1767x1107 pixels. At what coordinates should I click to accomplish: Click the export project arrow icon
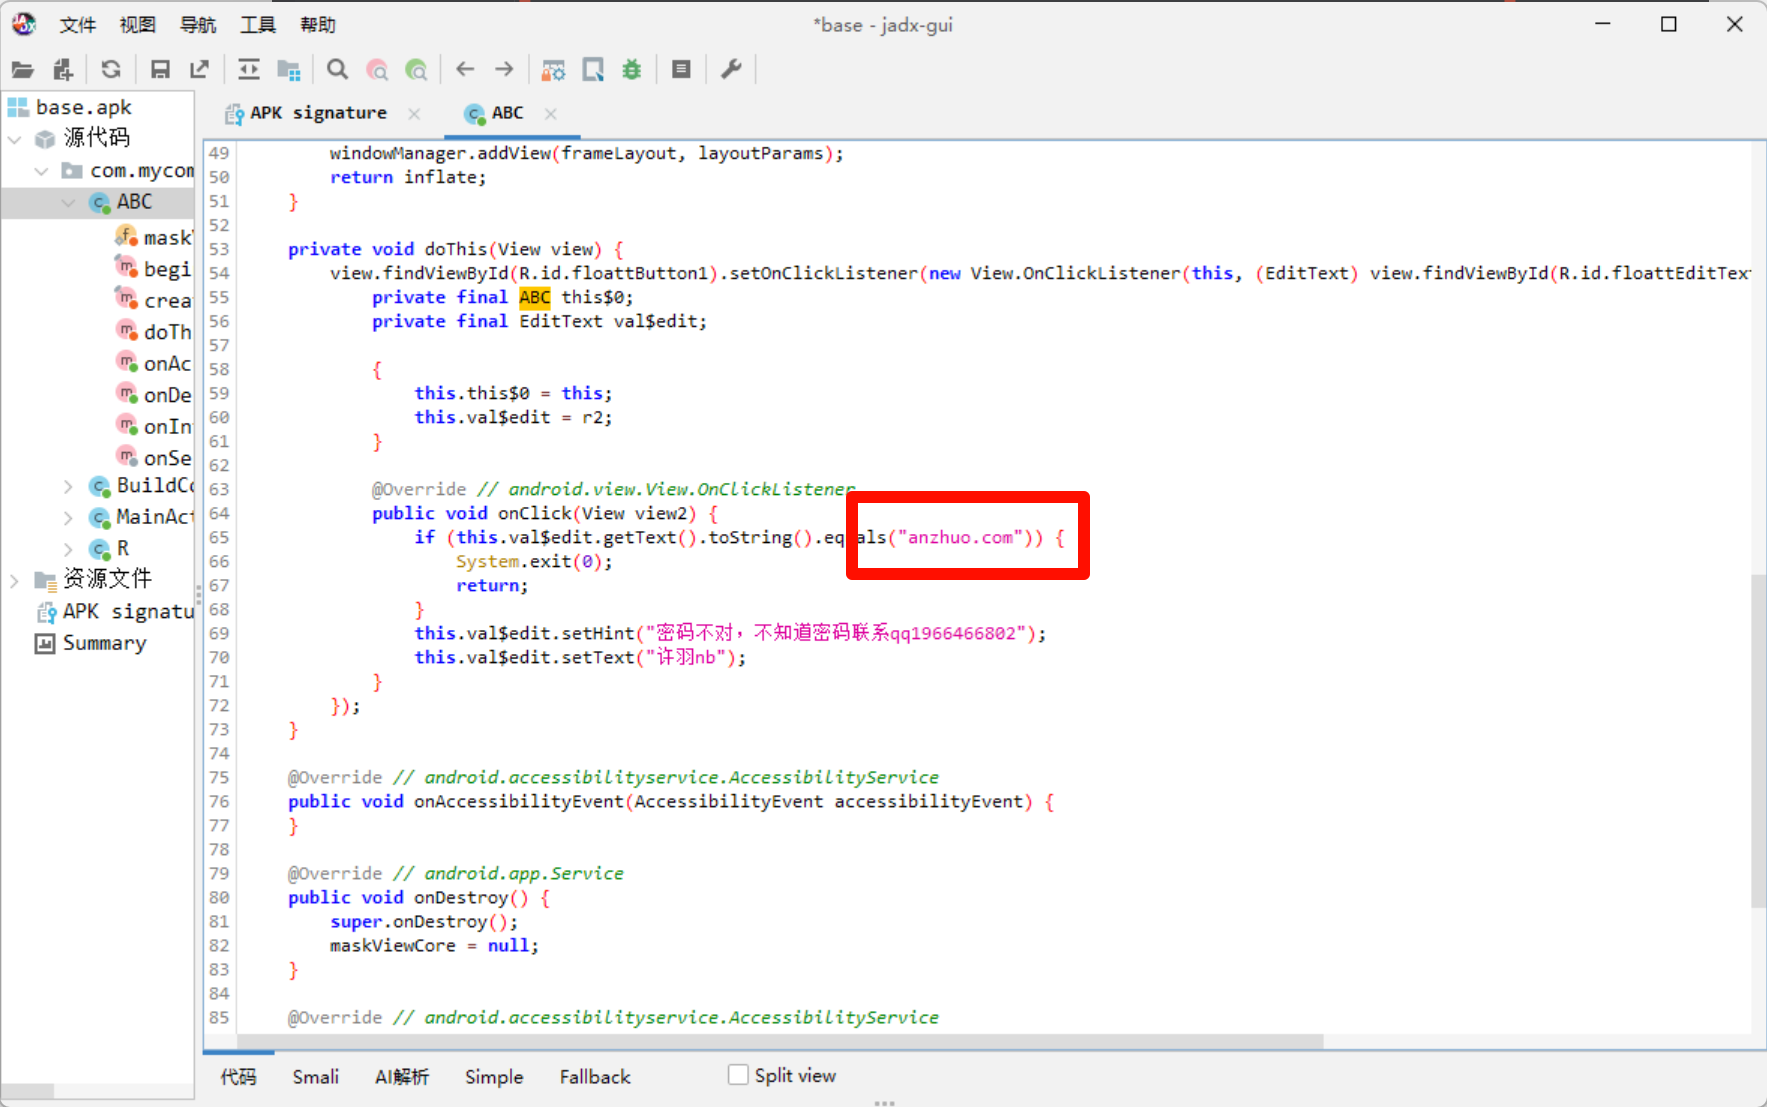point(199,70)
